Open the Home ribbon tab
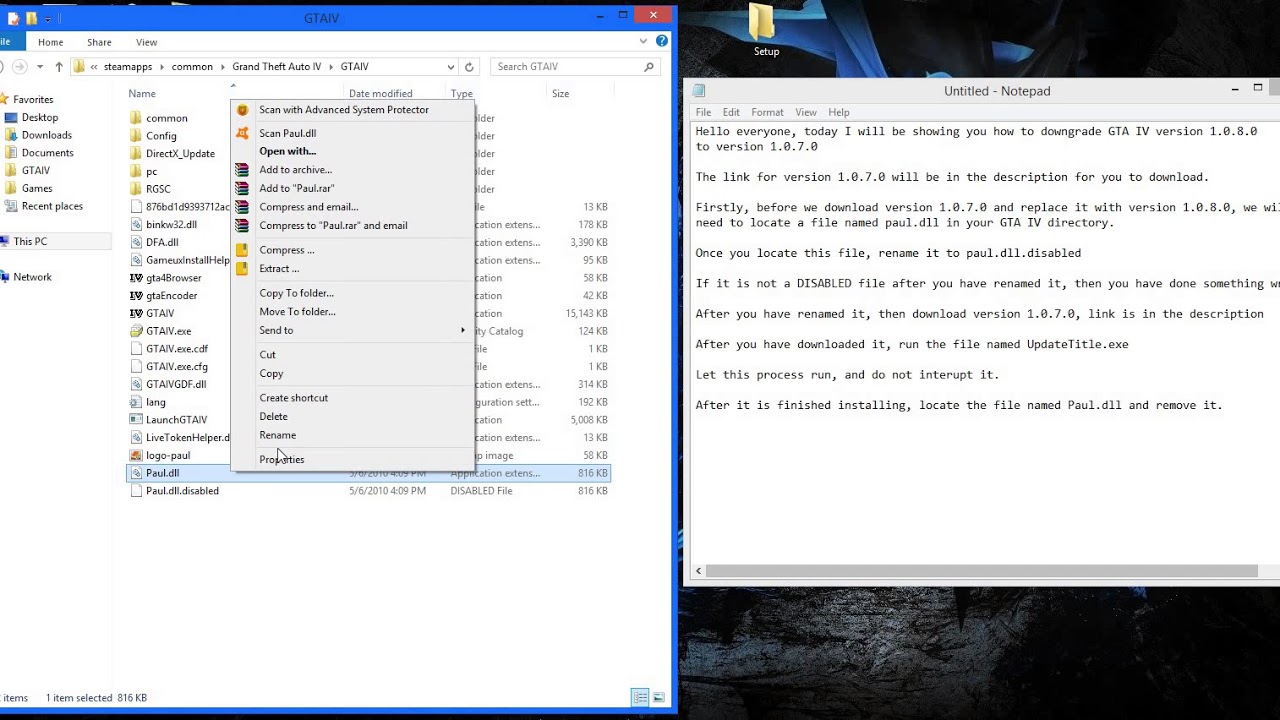1280x720 pixels. [50, 42]
